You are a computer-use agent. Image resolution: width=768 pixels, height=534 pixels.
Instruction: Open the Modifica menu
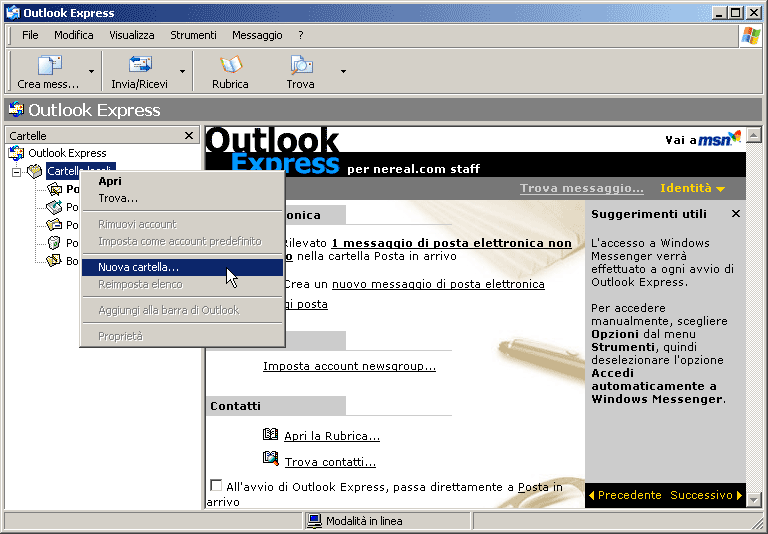tap(74, 35)
